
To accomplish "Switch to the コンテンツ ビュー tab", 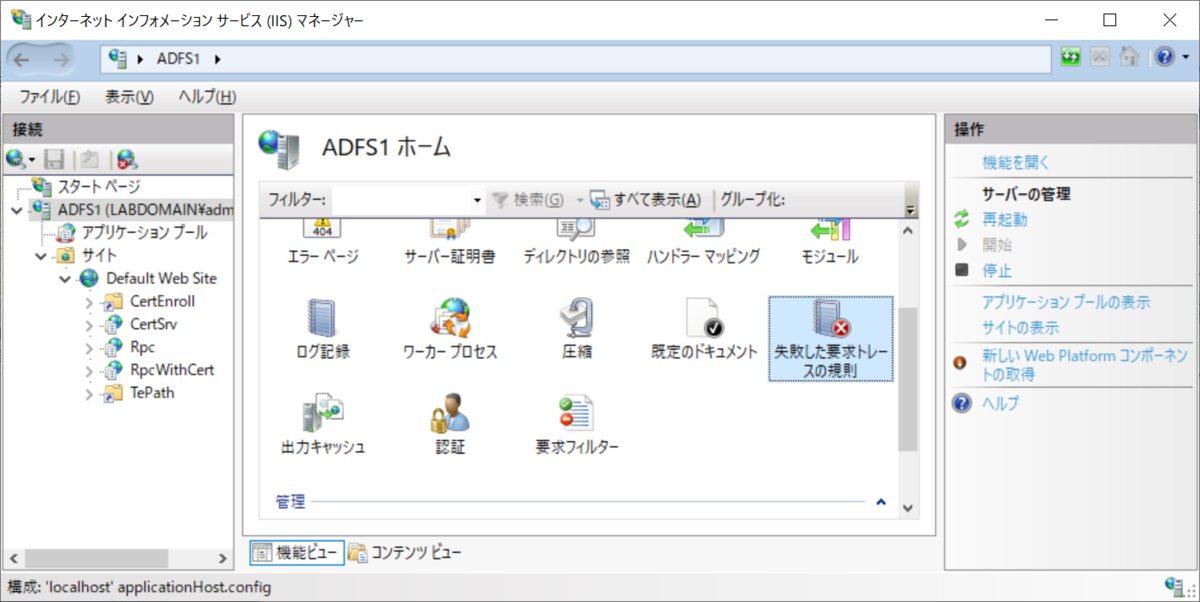I will [x=414, y=551].
